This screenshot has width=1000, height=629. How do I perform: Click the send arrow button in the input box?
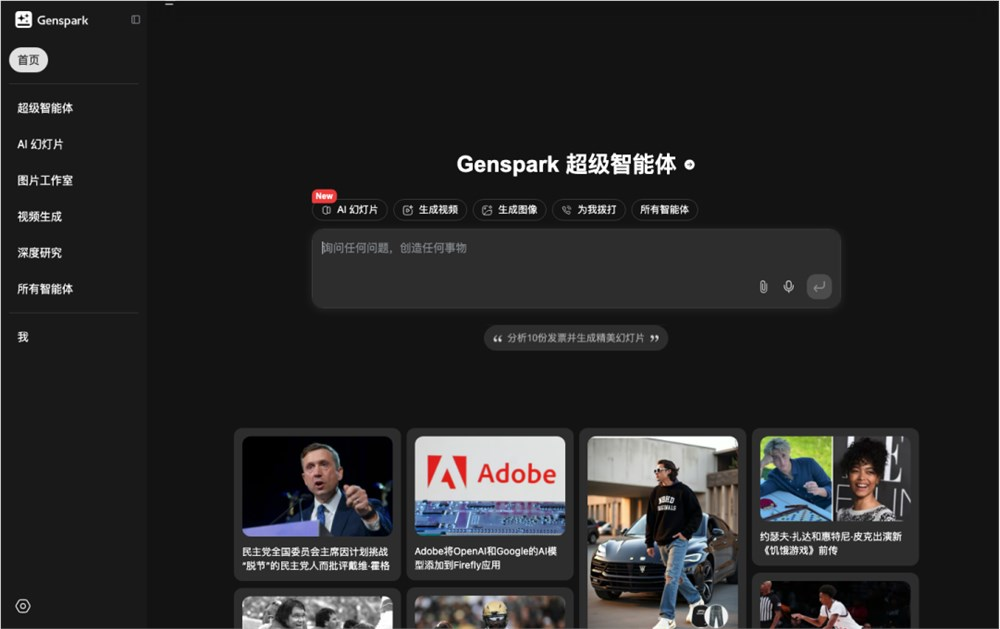coord(818,287)
